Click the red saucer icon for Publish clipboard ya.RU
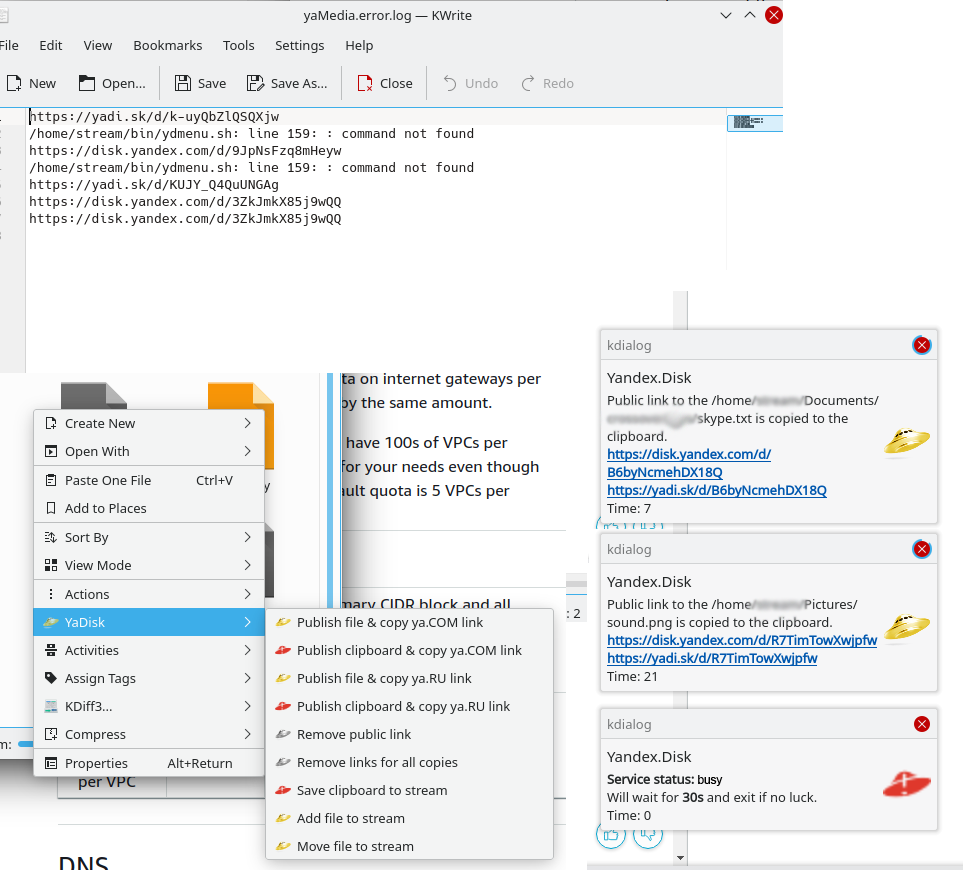 (283, 706)
